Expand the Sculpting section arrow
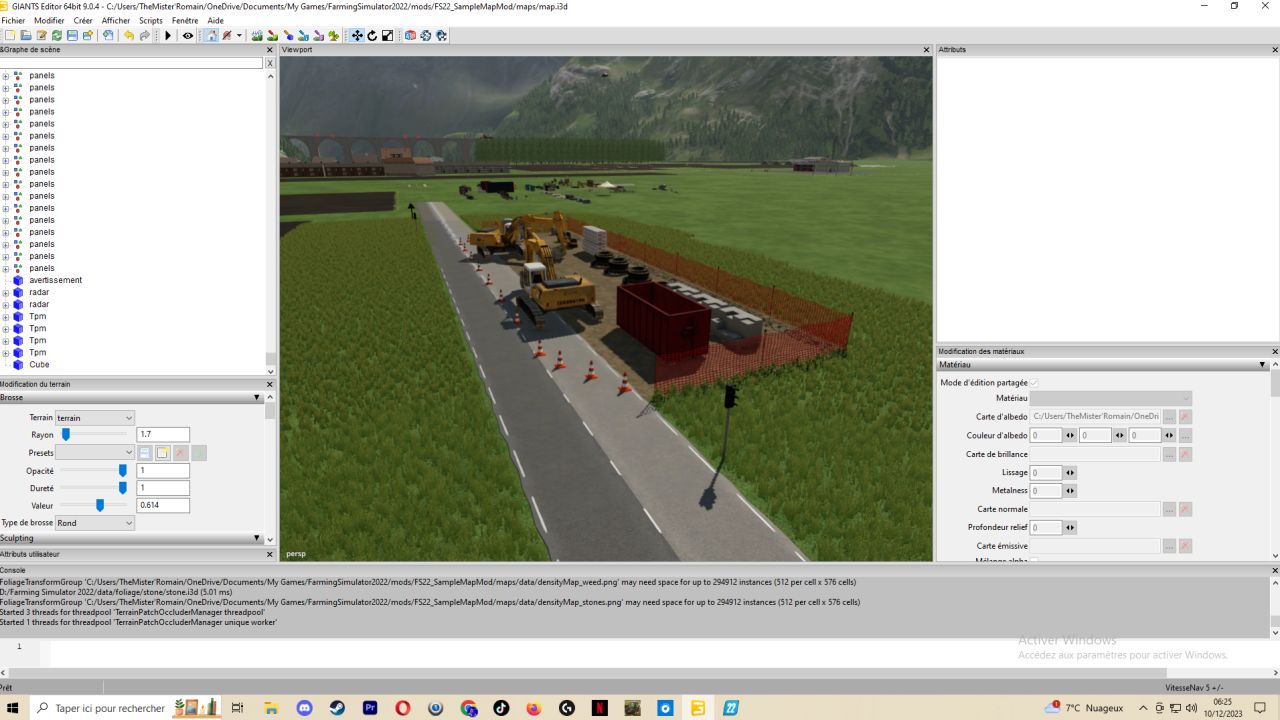The width and height of the screenshot is (1280, 720). coord(257,538)
